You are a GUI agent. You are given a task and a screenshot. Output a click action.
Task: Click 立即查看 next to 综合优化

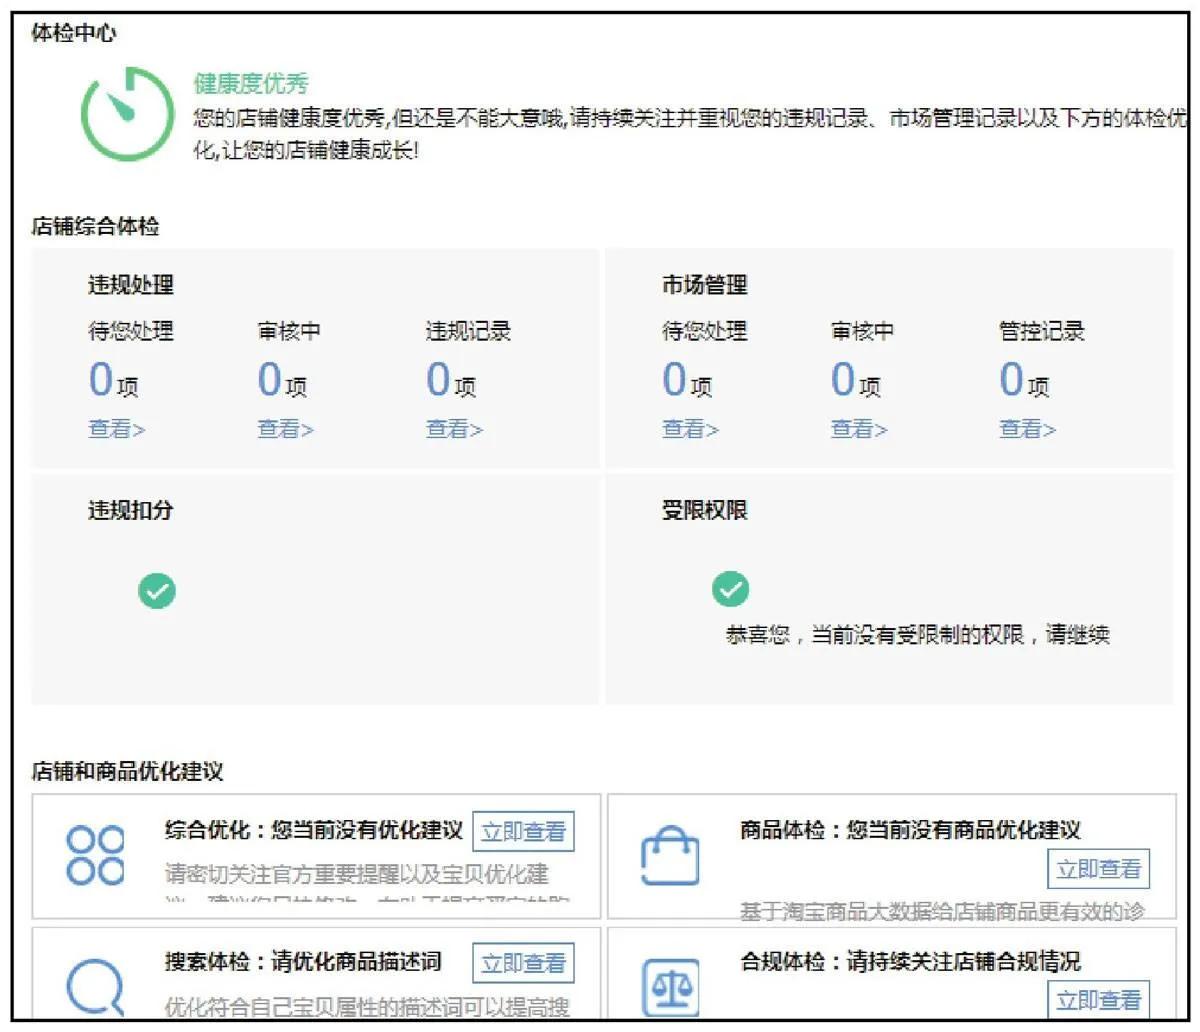pyautogui.click(x=524, y=832)
